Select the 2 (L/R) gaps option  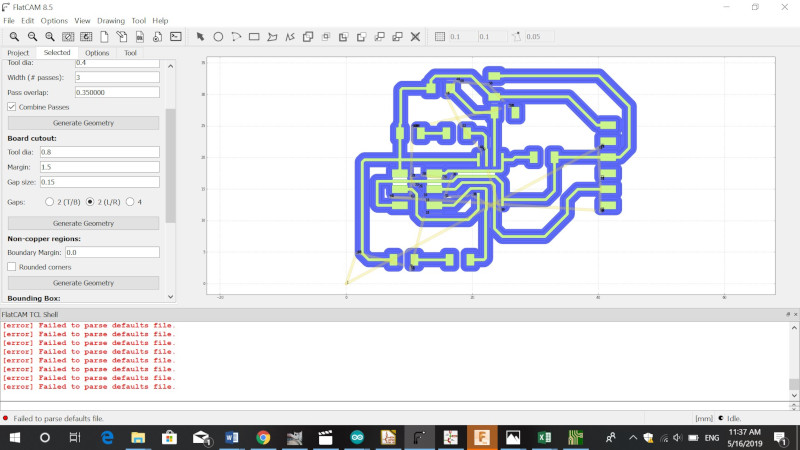point(90,202)
